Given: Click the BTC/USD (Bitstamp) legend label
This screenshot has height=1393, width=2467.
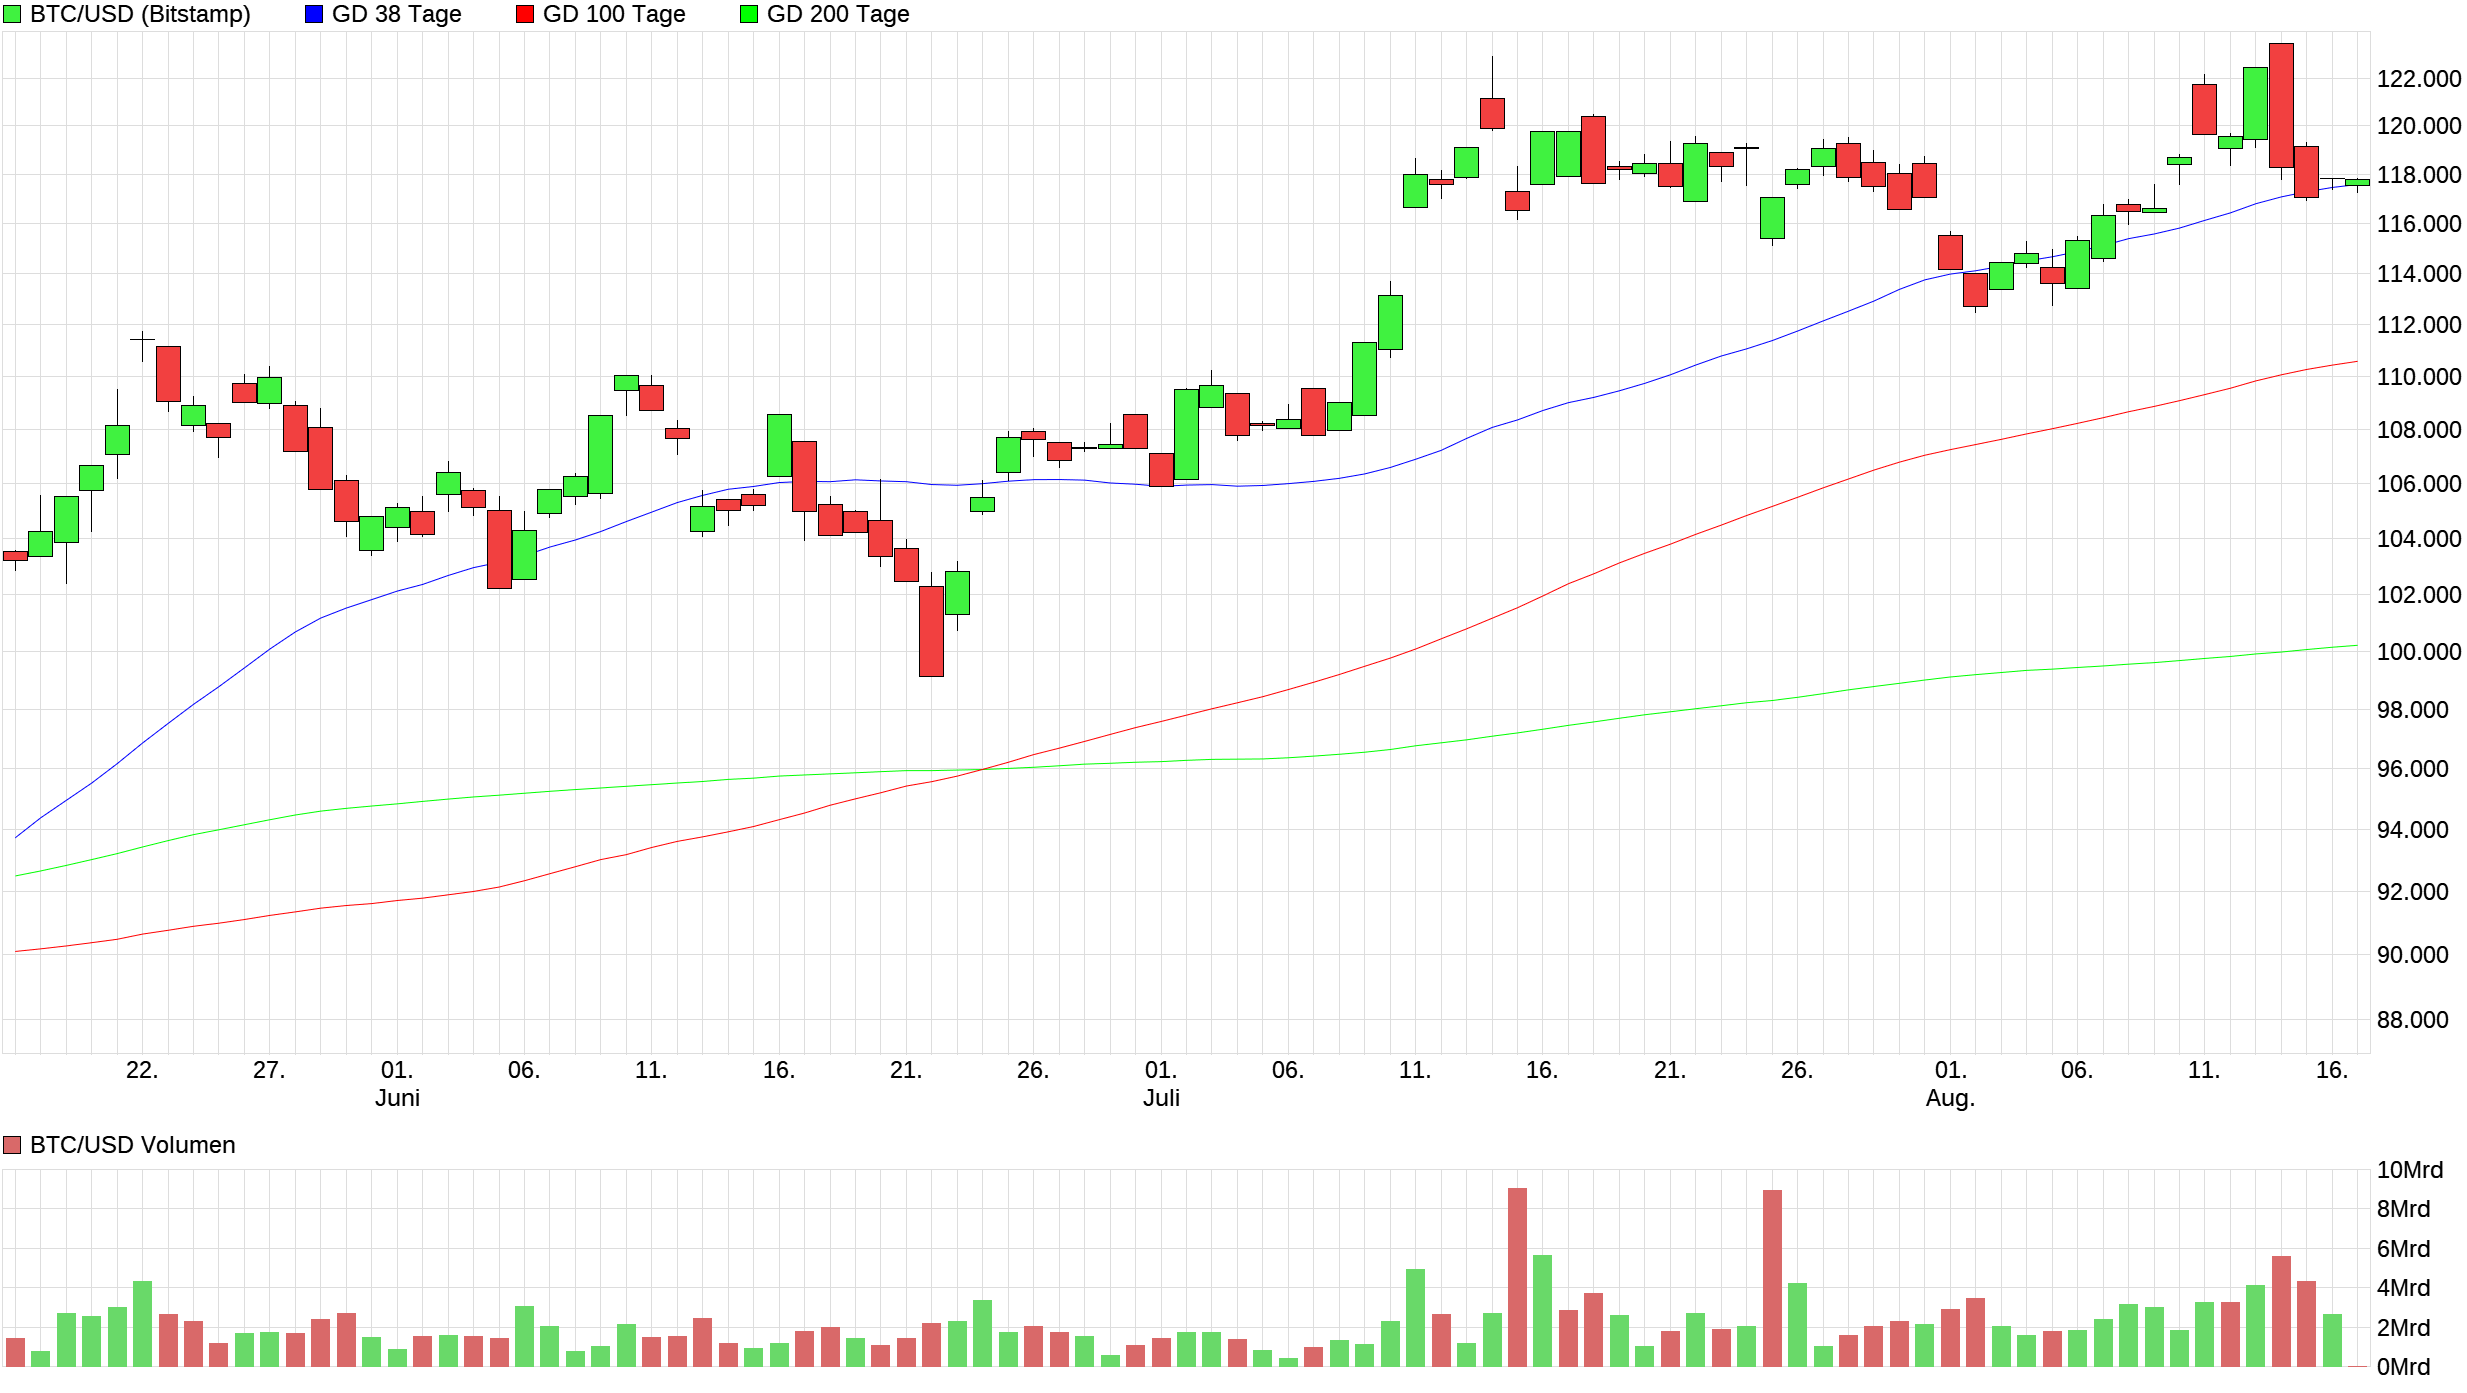Looking at the screenshot, I should coord(140,14).
